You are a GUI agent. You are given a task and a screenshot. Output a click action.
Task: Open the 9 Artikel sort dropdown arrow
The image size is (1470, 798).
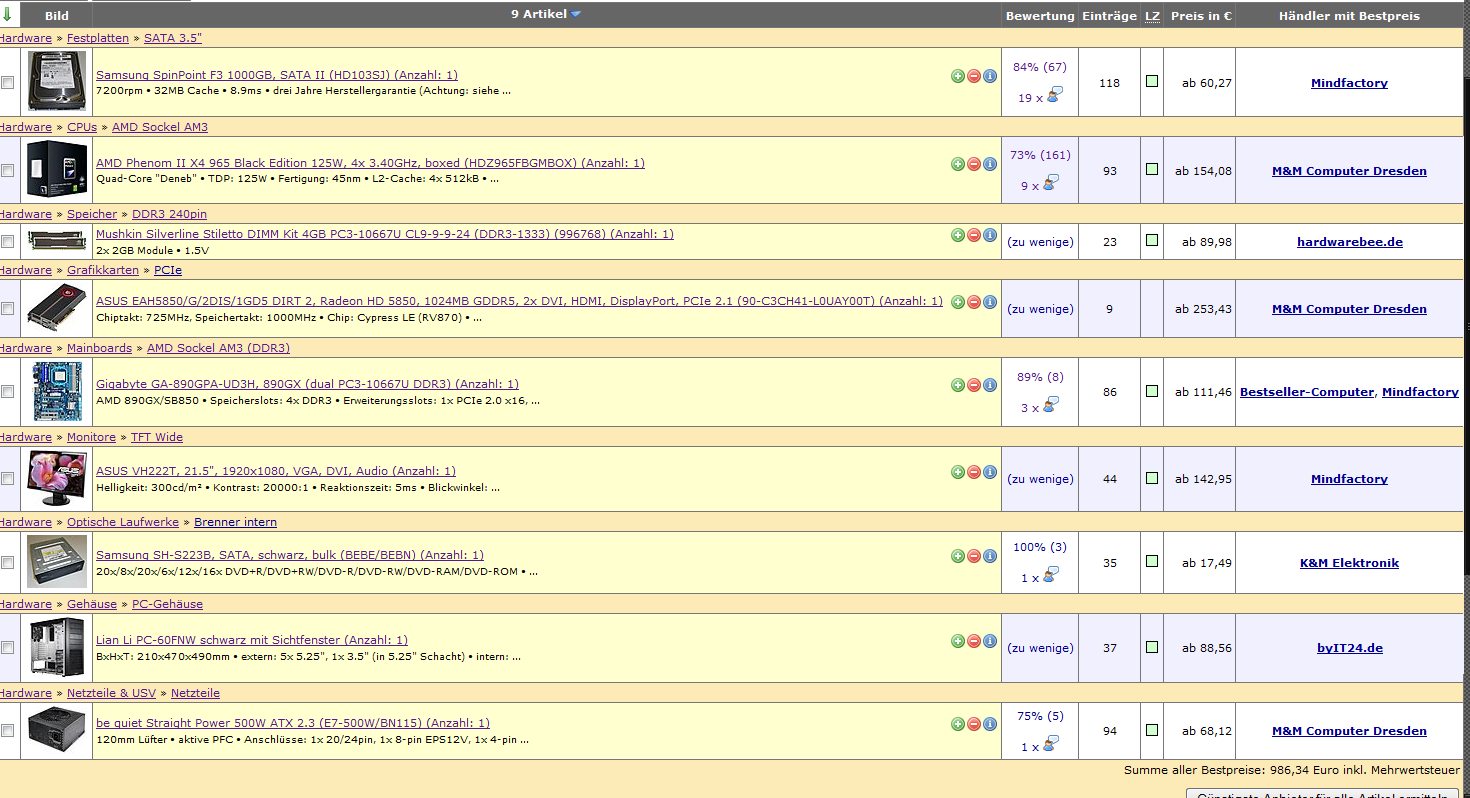point(576,15)
